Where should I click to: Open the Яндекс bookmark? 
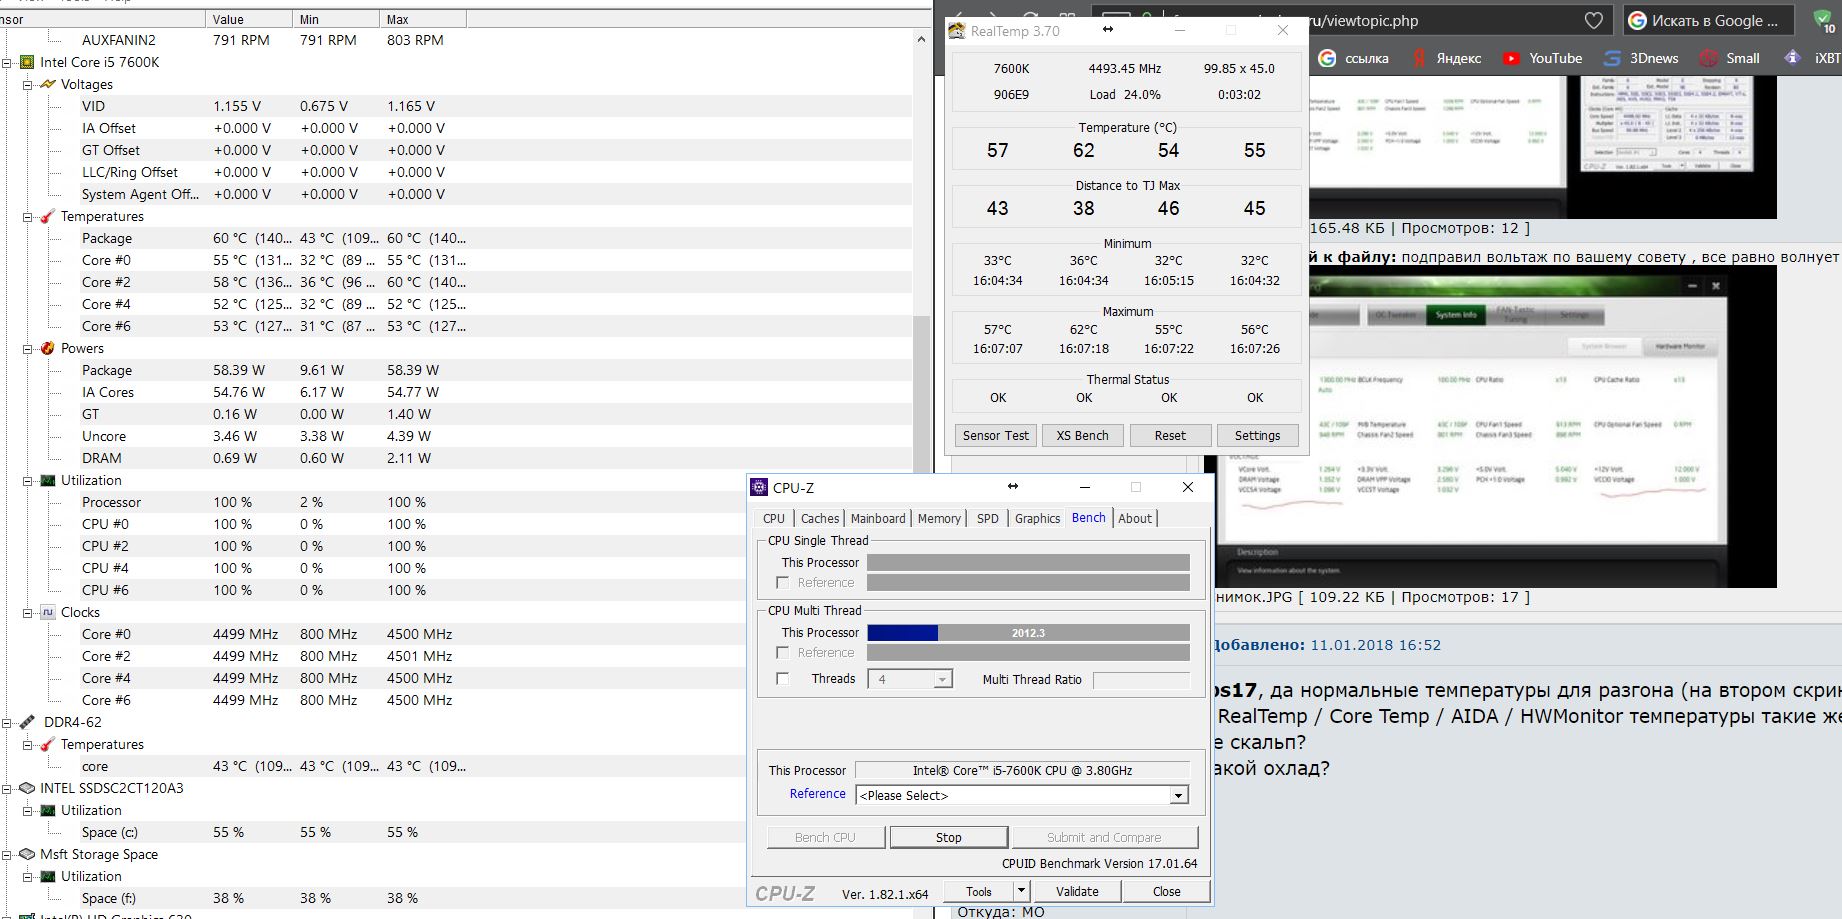tap(1447, 58)
